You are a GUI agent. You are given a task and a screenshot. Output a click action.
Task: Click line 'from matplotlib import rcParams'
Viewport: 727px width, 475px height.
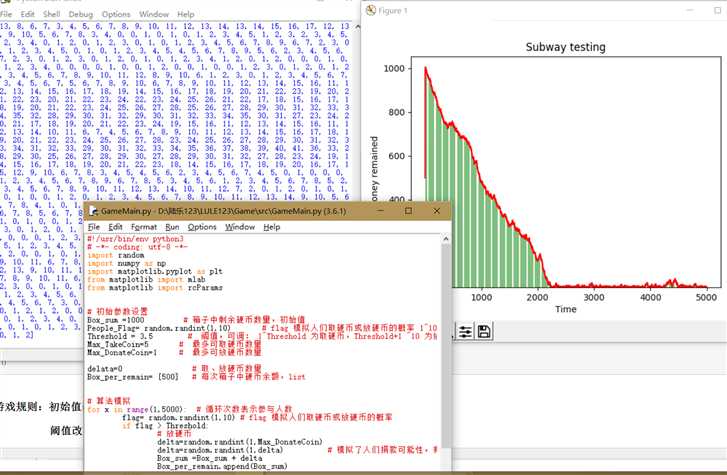155,288
